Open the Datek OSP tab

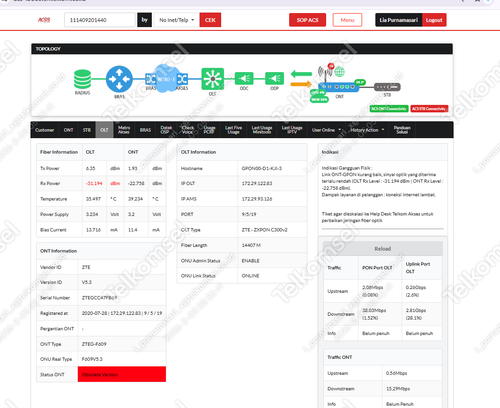pos(166,130)
